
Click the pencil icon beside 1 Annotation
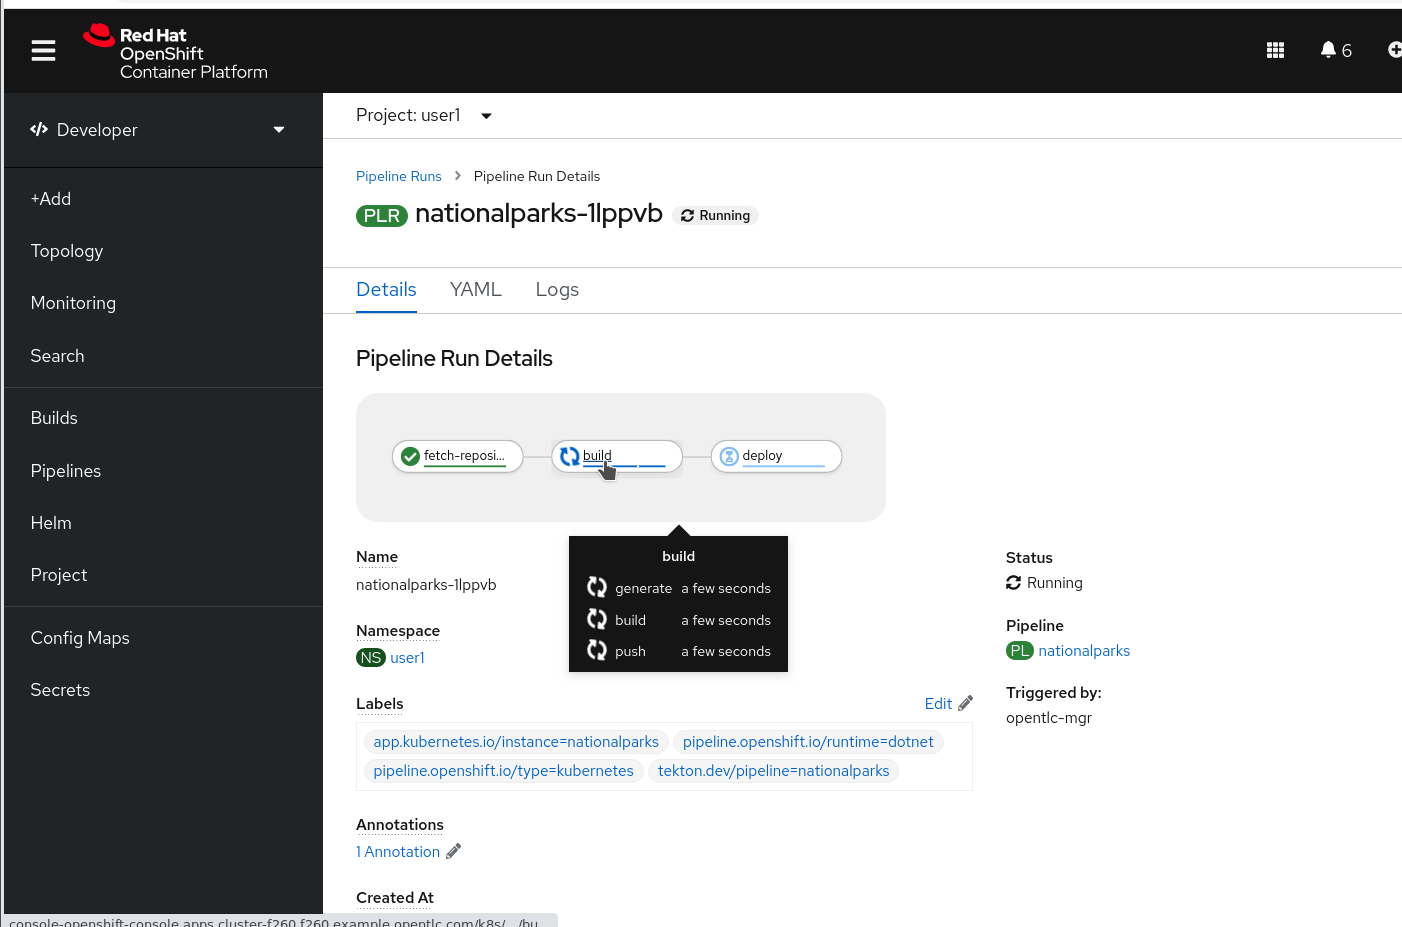click(453, 851)
